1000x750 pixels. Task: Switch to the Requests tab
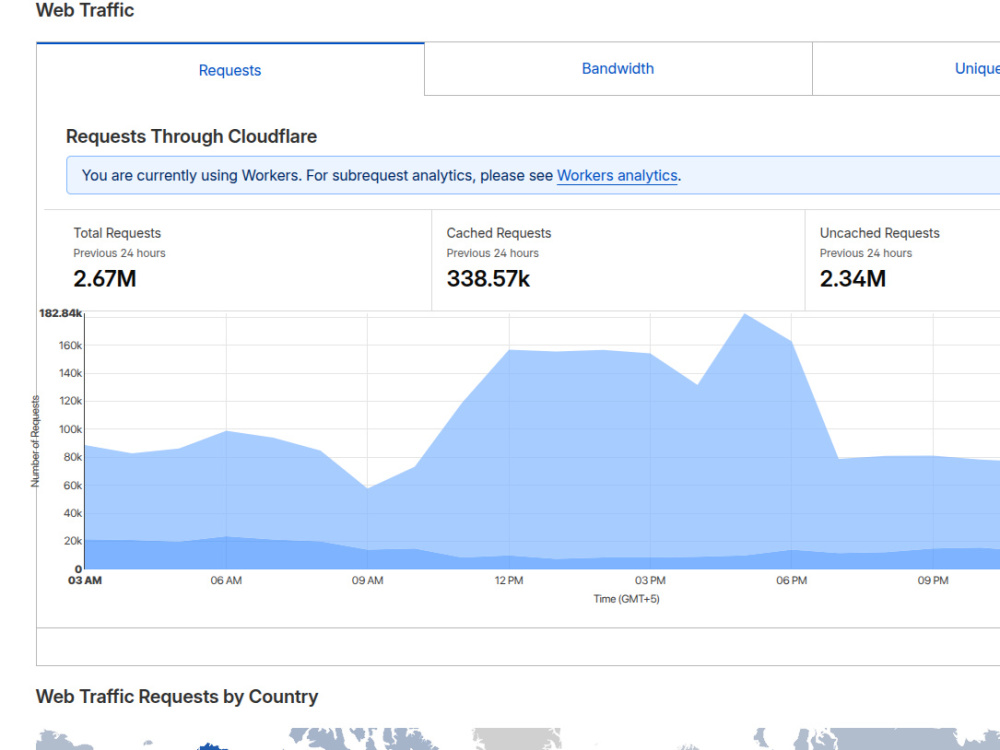coord(230,70)
